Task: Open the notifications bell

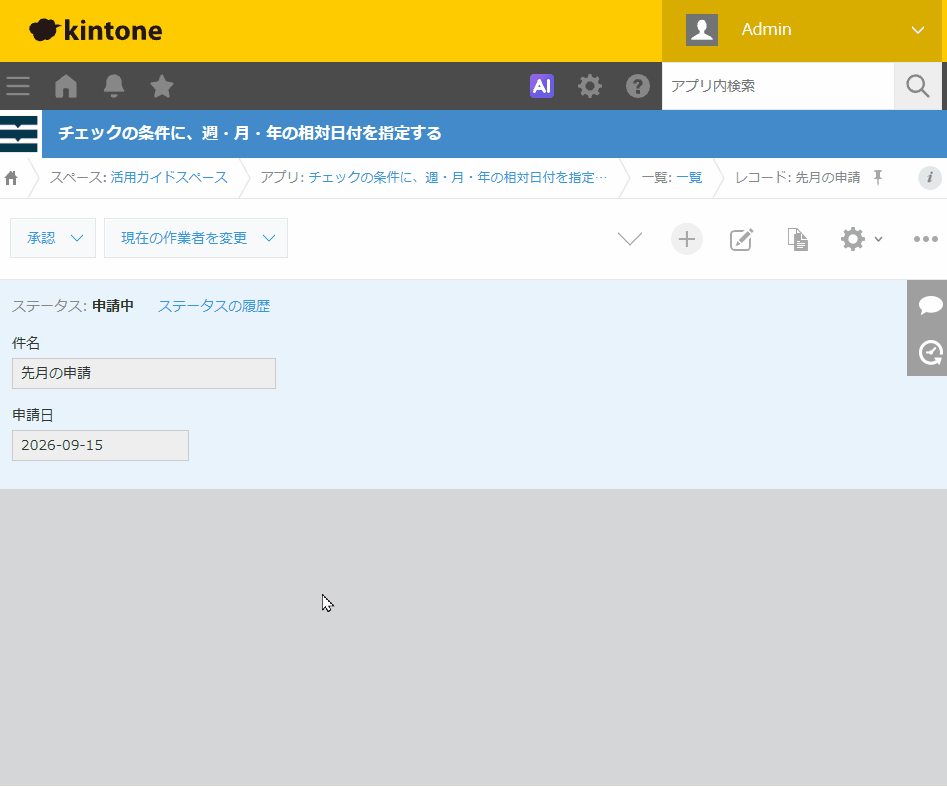Action: tap(114, 86)
